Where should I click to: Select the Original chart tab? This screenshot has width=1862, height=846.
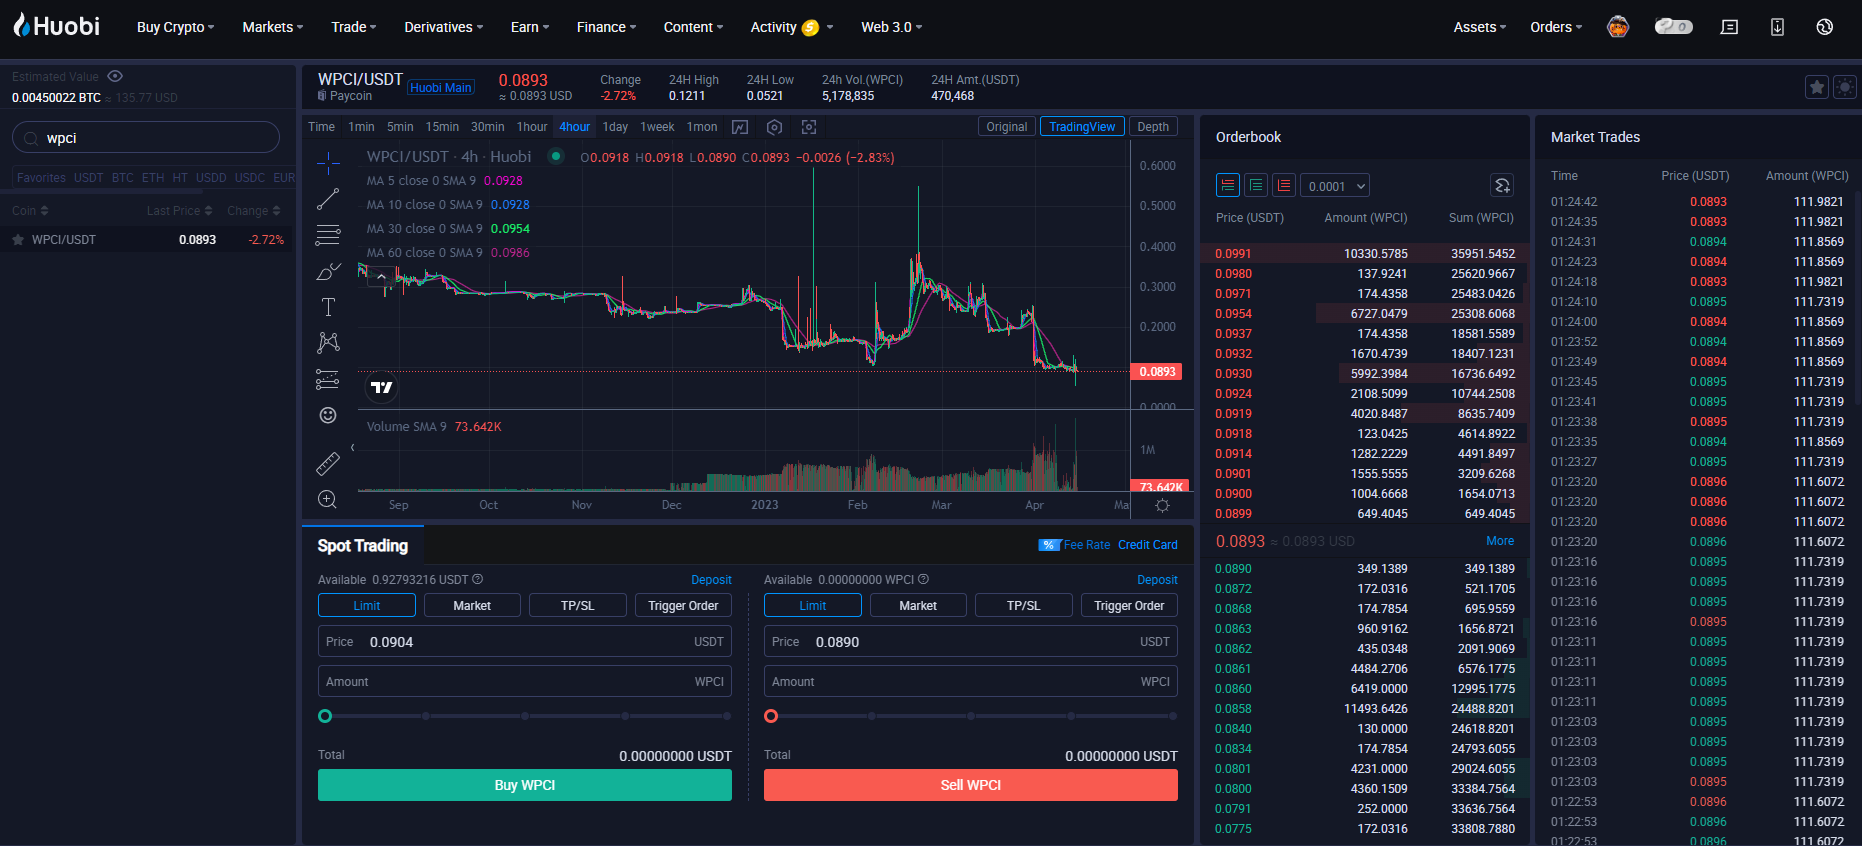pos(1006,127)
